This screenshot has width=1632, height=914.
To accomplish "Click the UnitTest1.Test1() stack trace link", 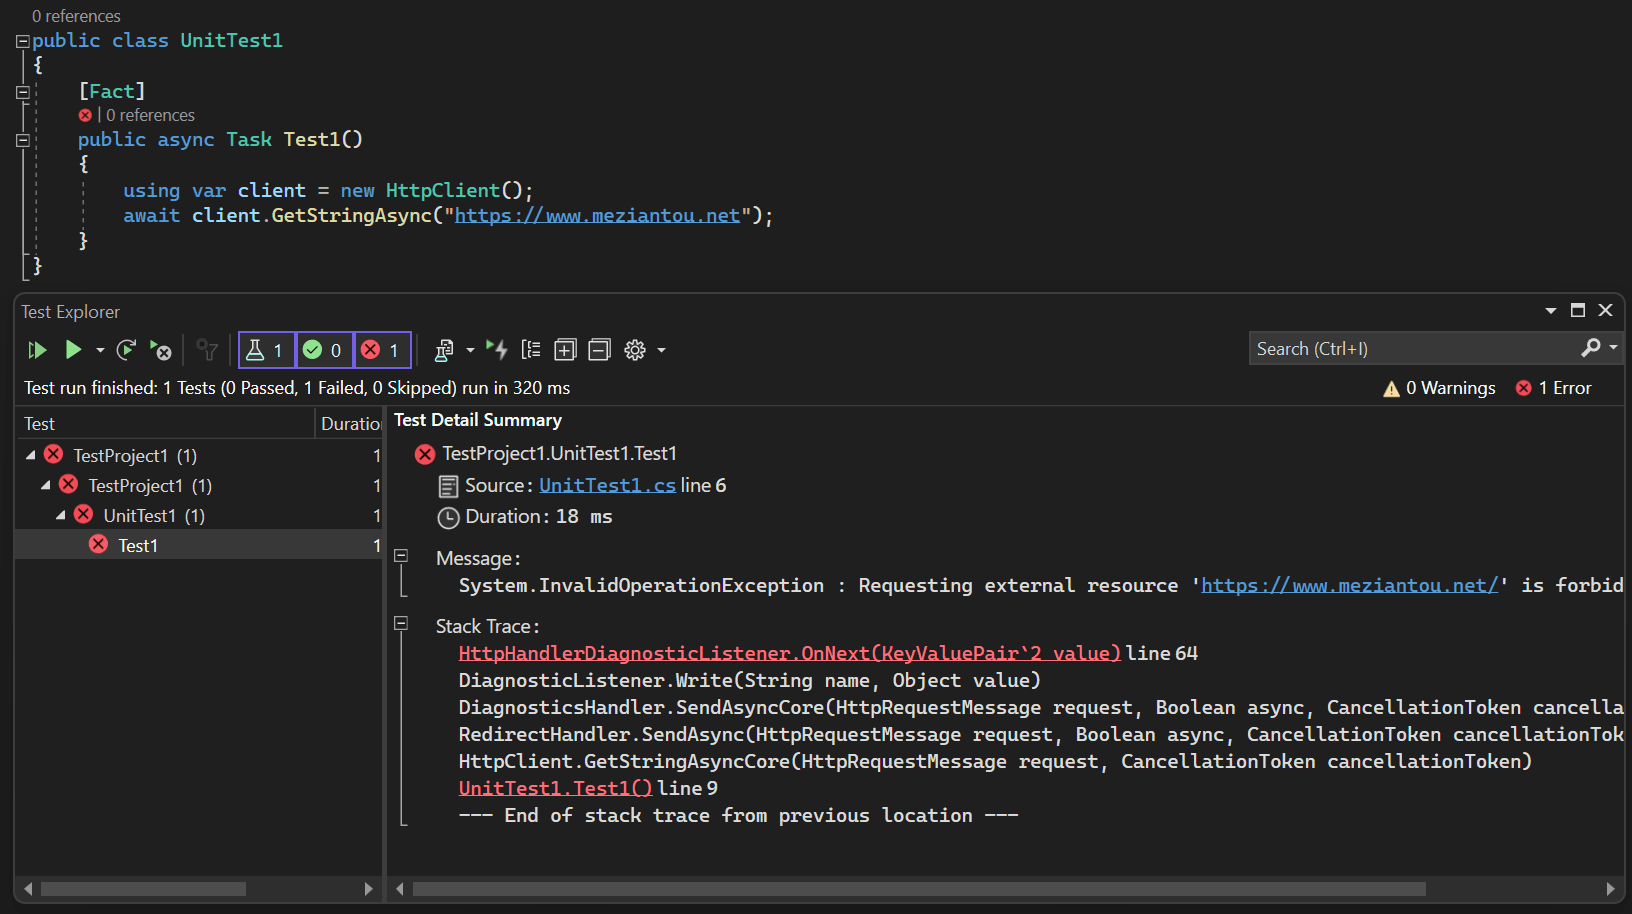I will pos(555,788).
